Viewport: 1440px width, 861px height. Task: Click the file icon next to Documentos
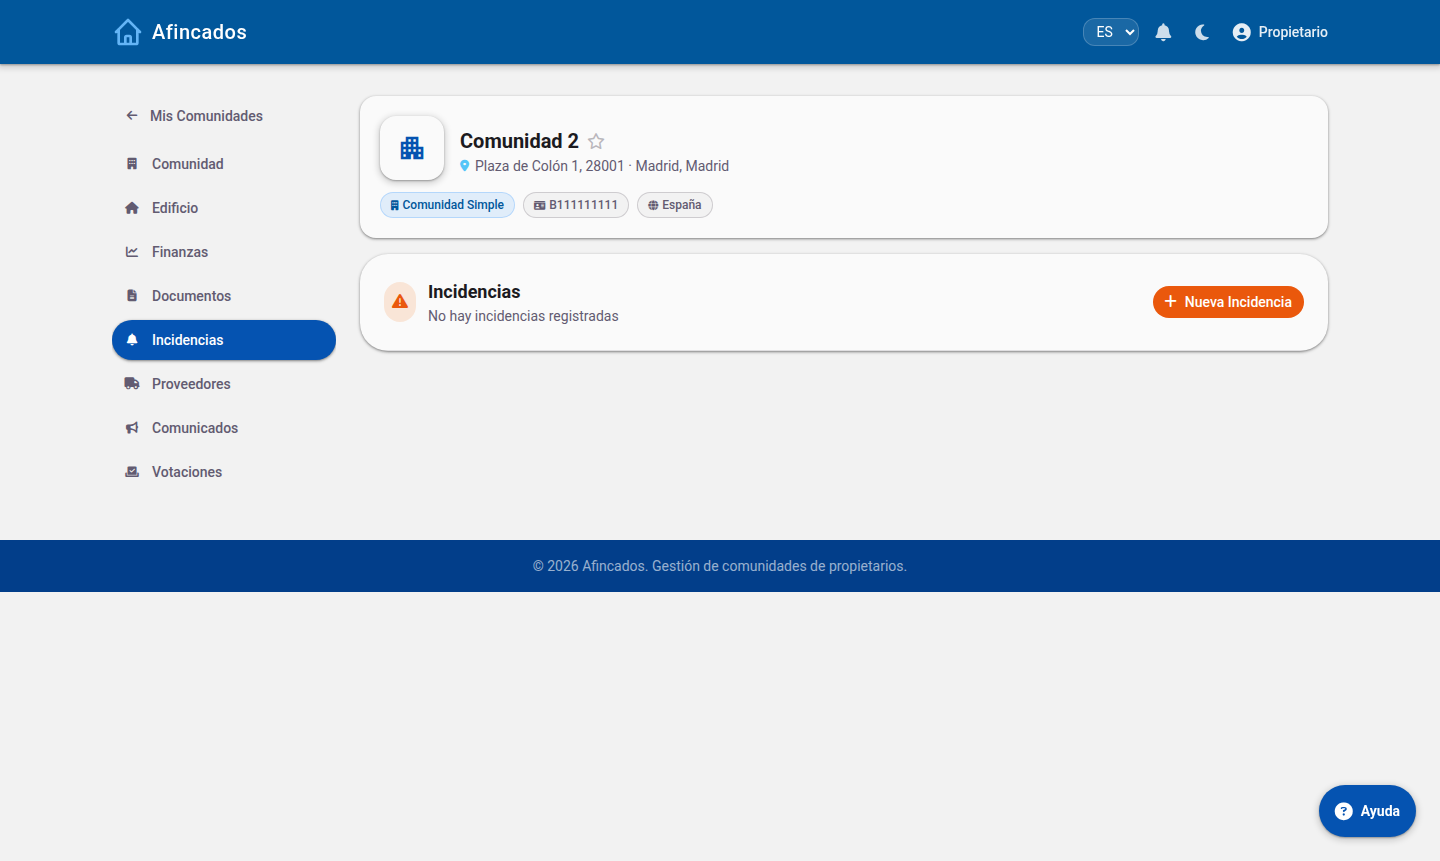tap(132, 296)
